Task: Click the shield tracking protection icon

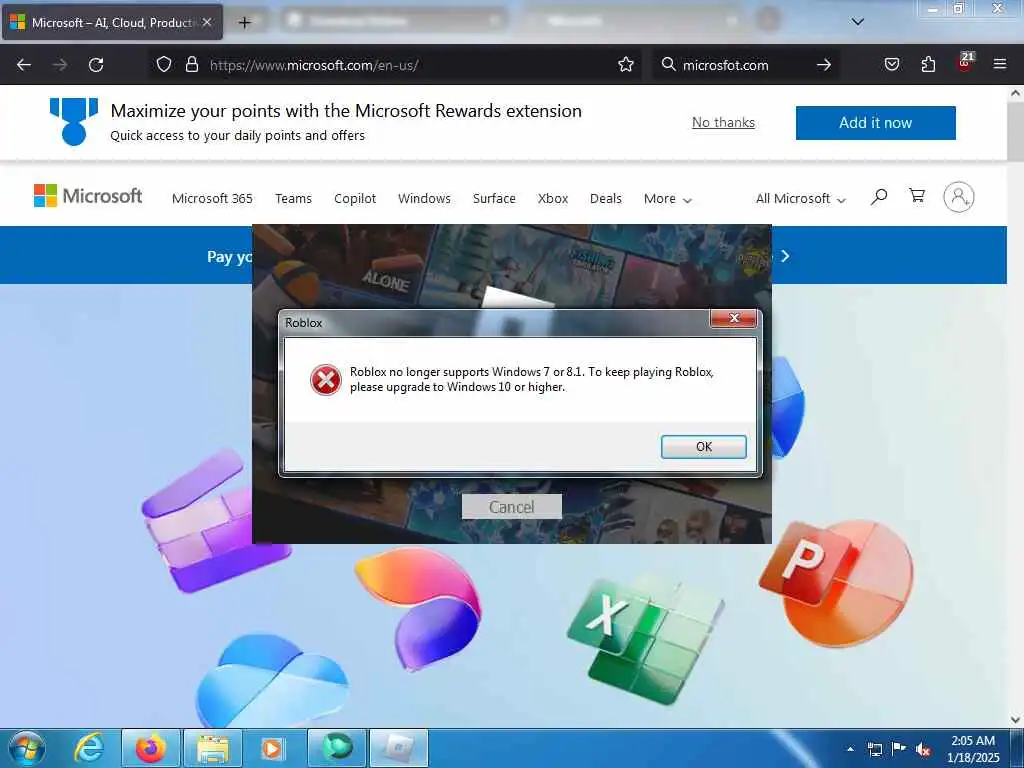Action: click(164, 64)
